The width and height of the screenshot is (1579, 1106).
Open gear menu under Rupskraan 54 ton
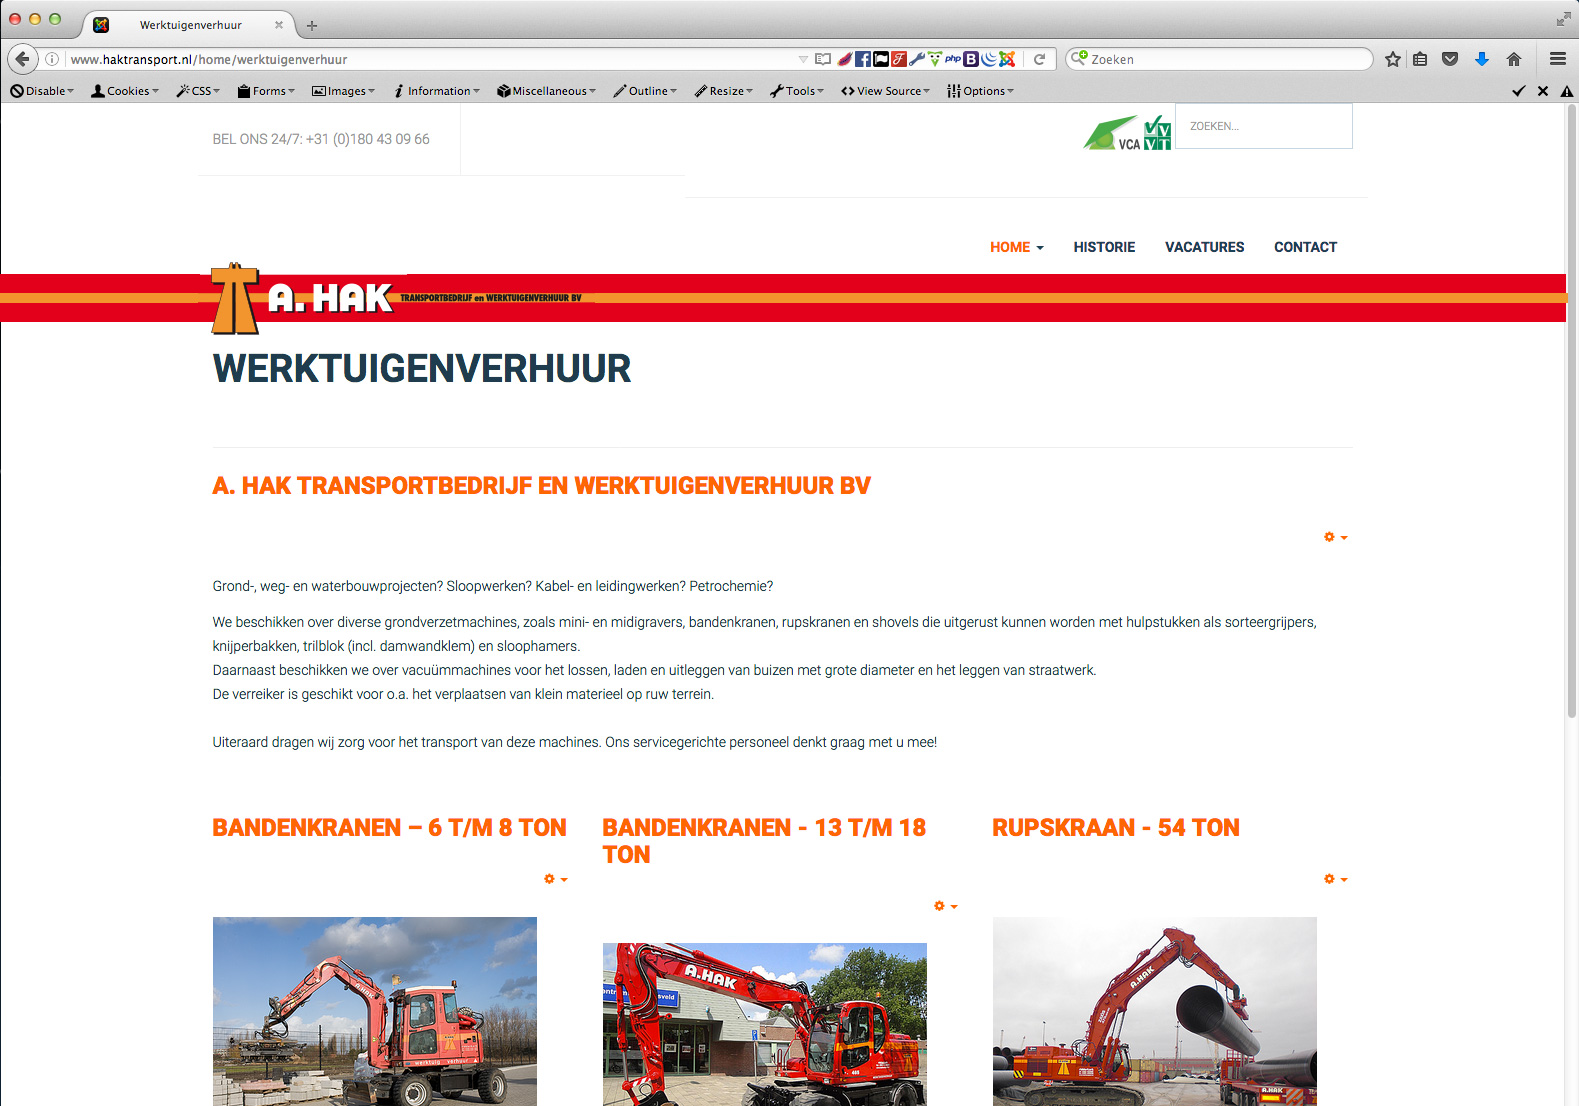click(1336, 879)
